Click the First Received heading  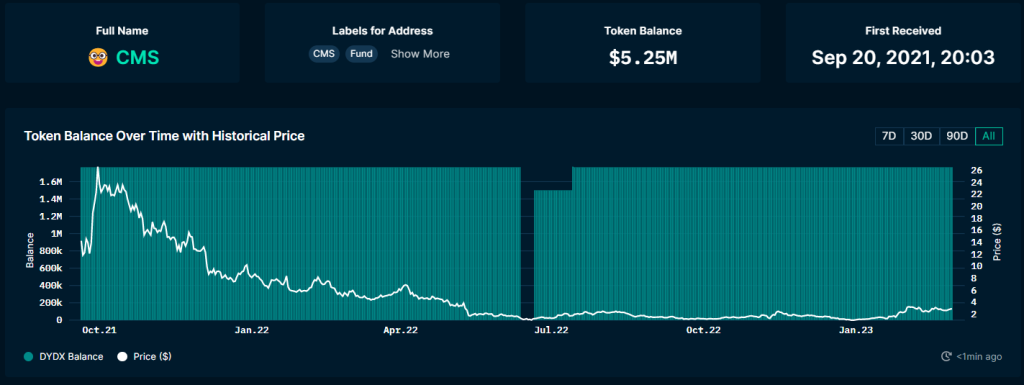tap(903, 31)
